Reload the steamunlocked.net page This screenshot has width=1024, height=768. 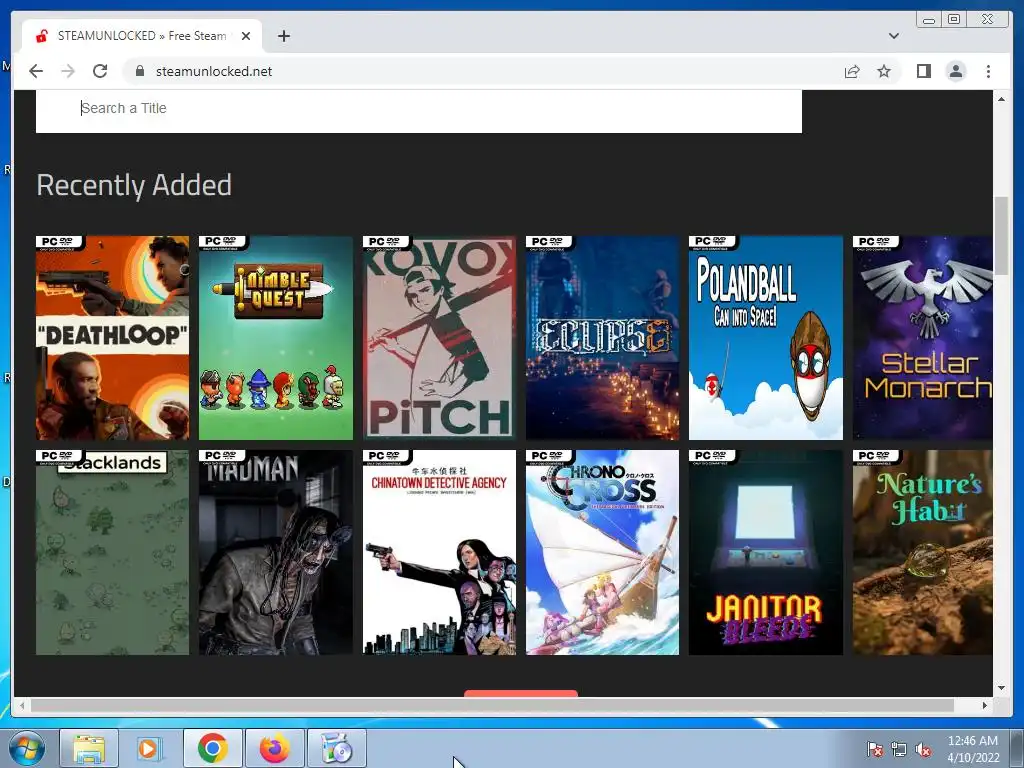click(x=100, y=71)
